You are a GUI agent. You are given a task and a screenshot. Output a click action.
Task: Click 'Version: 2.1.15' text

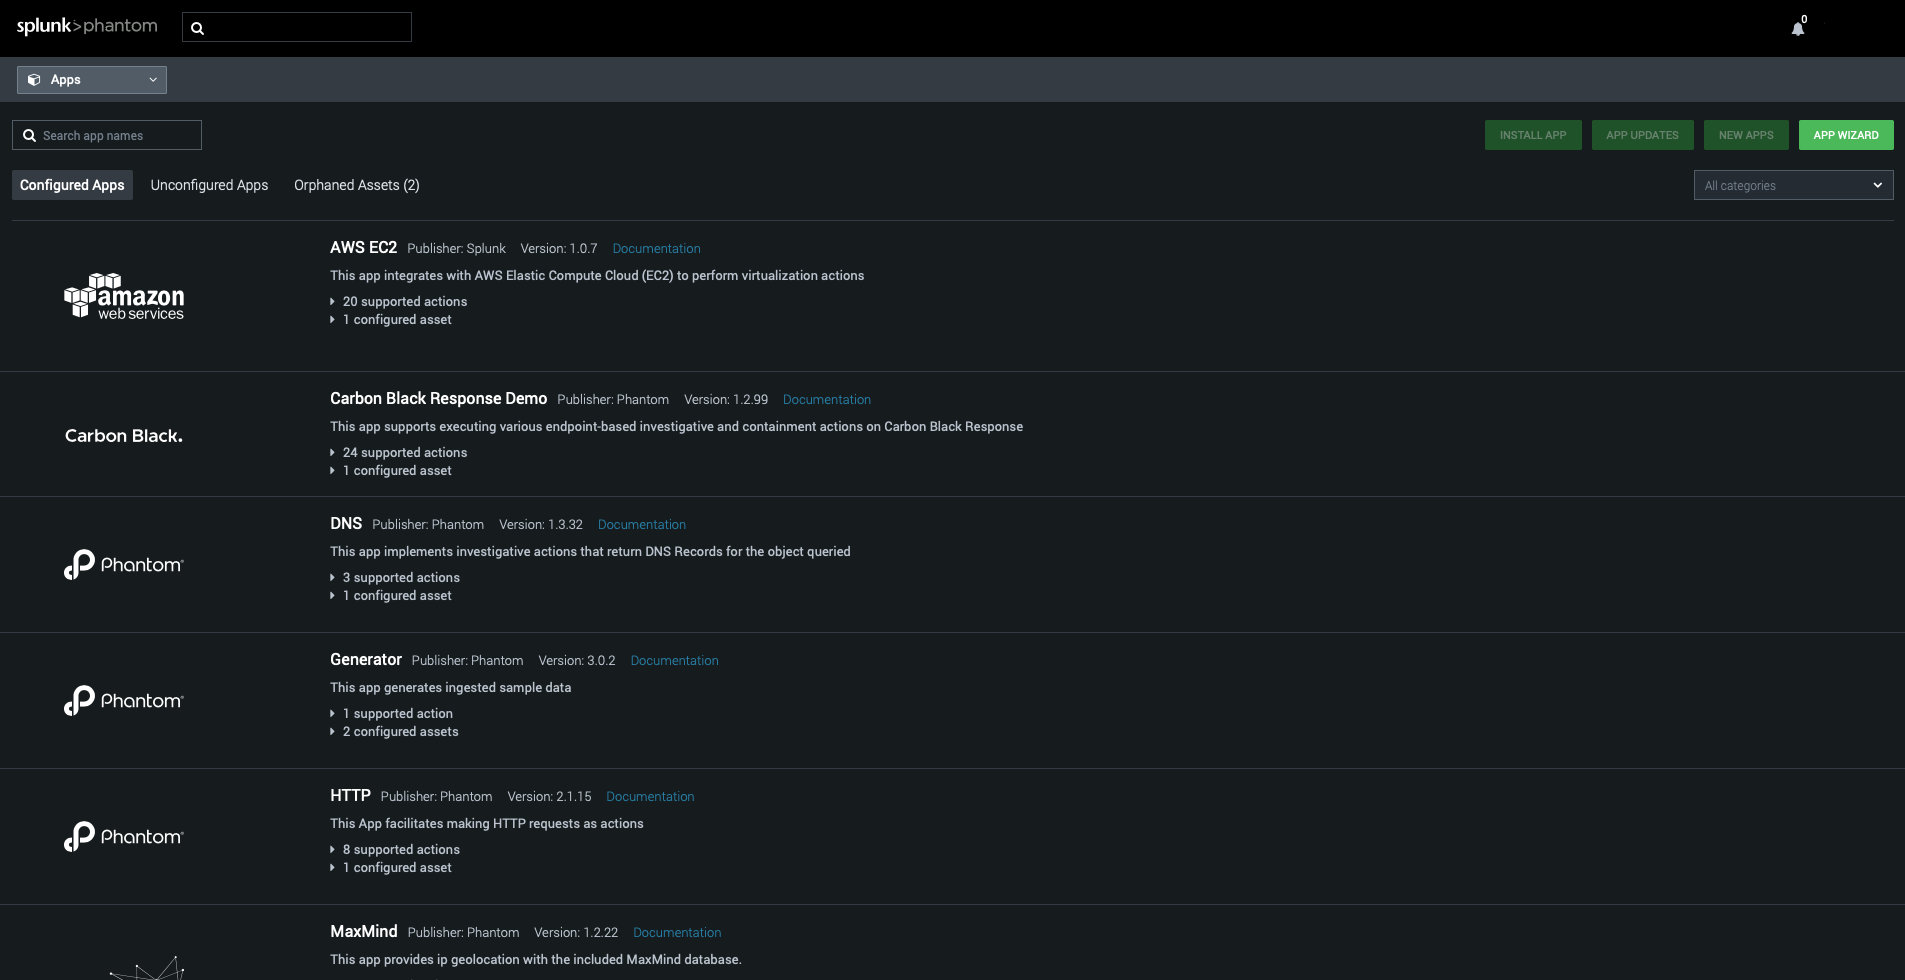tap(549, 797)
